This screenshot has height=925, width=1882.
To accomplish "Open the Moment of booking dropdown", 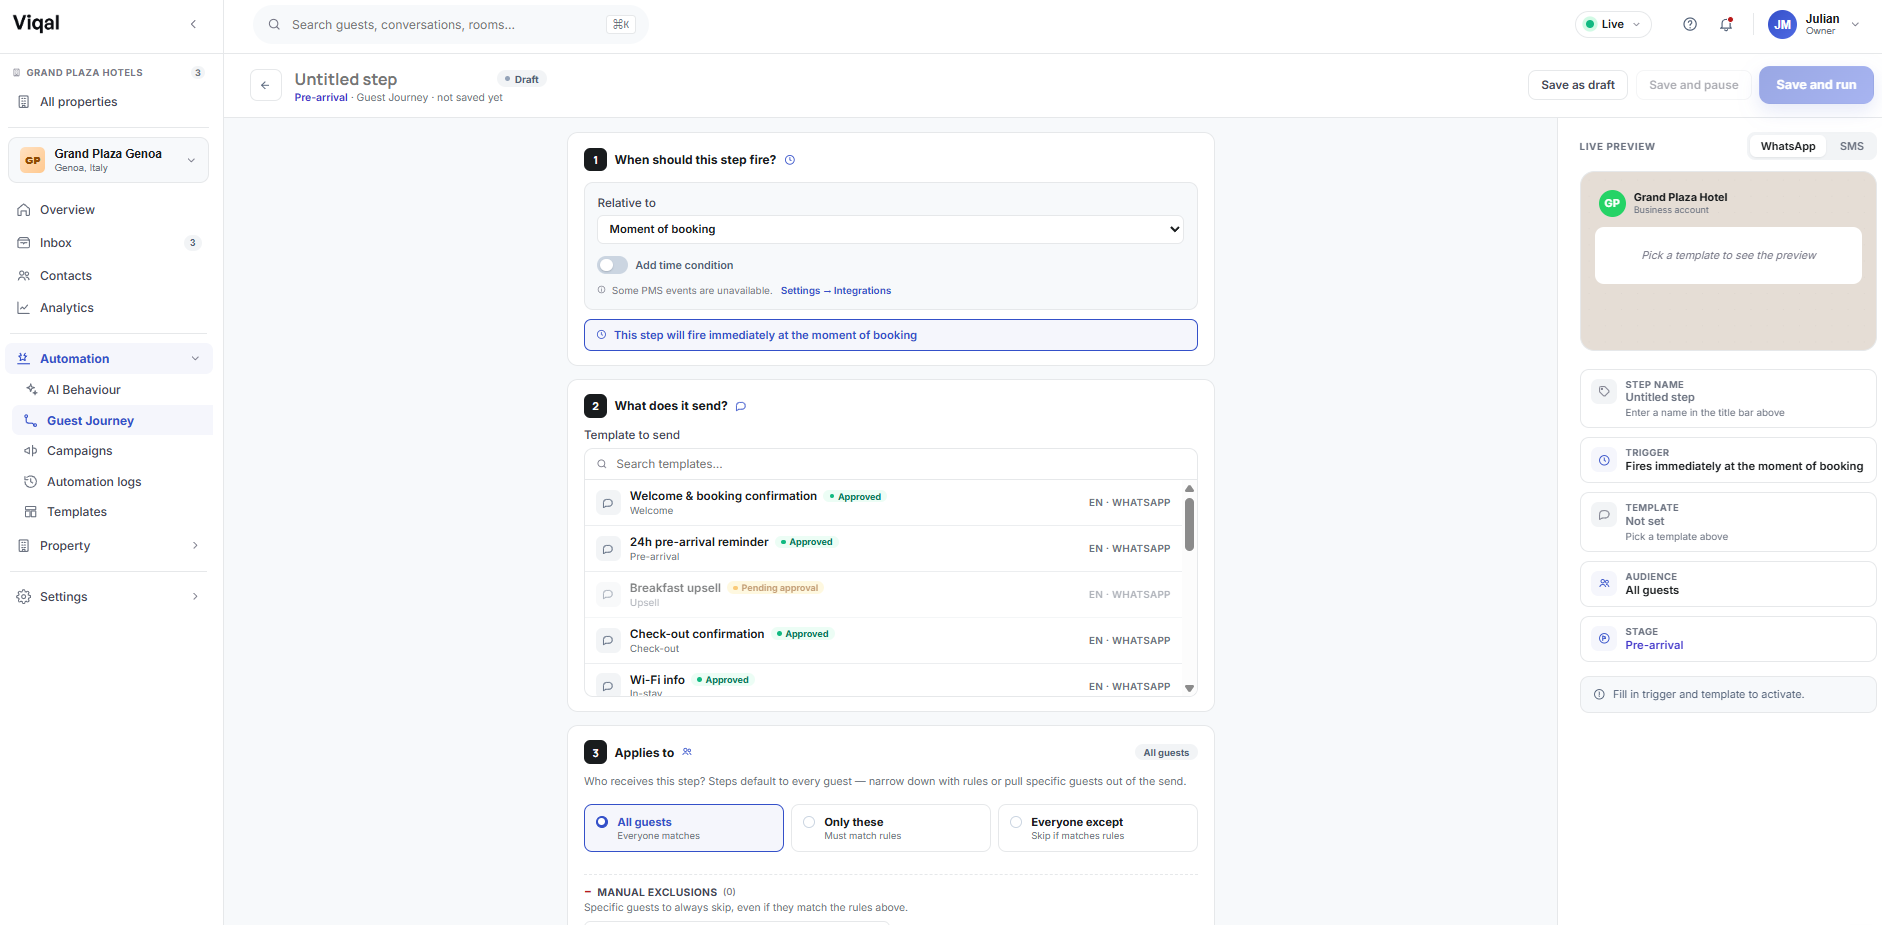I will pos(891,229).
